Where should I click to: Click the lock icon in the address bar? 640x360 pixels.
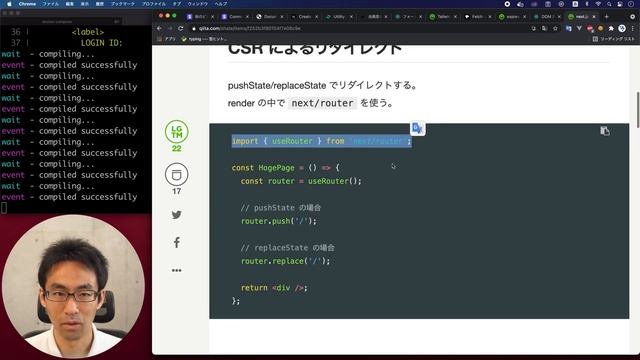194,29
